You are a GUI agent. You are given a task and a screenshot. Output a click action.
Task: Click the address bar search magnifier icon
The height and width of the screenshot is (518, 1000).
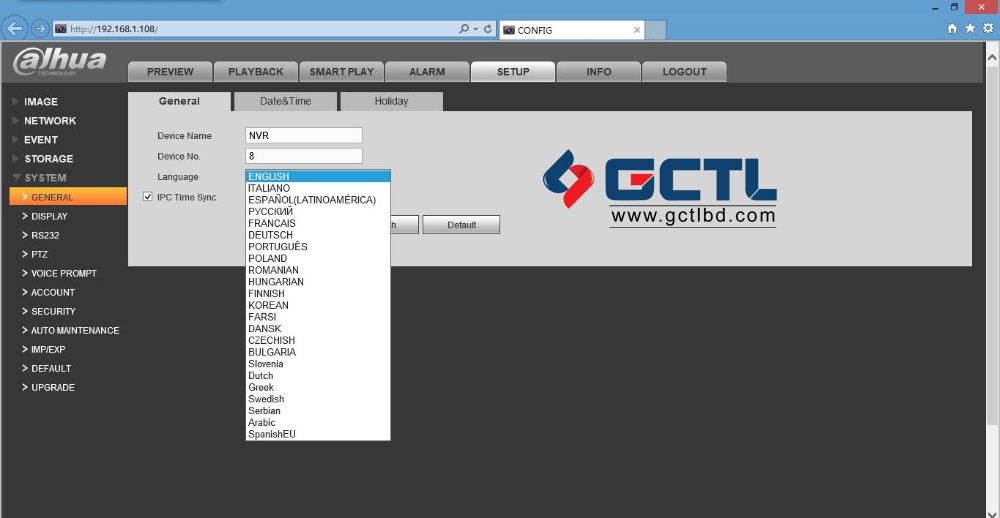click(464, 29)
